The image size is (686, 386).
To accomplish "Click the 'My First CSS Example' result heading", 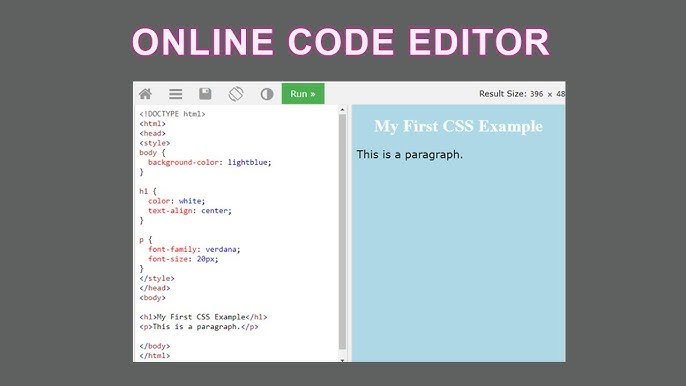I will click(x=458, y=126).
